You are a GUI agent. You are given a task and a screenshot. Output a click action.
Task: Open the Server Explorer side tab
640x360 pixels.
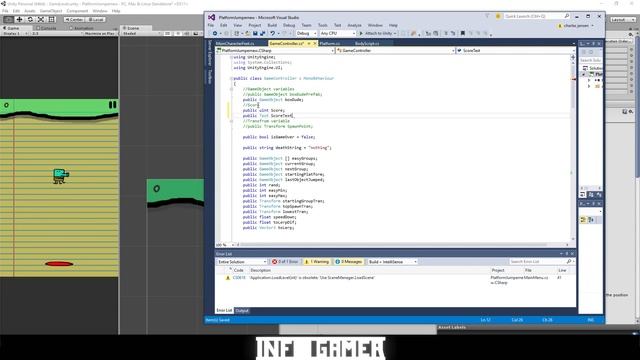coord(210,53)
